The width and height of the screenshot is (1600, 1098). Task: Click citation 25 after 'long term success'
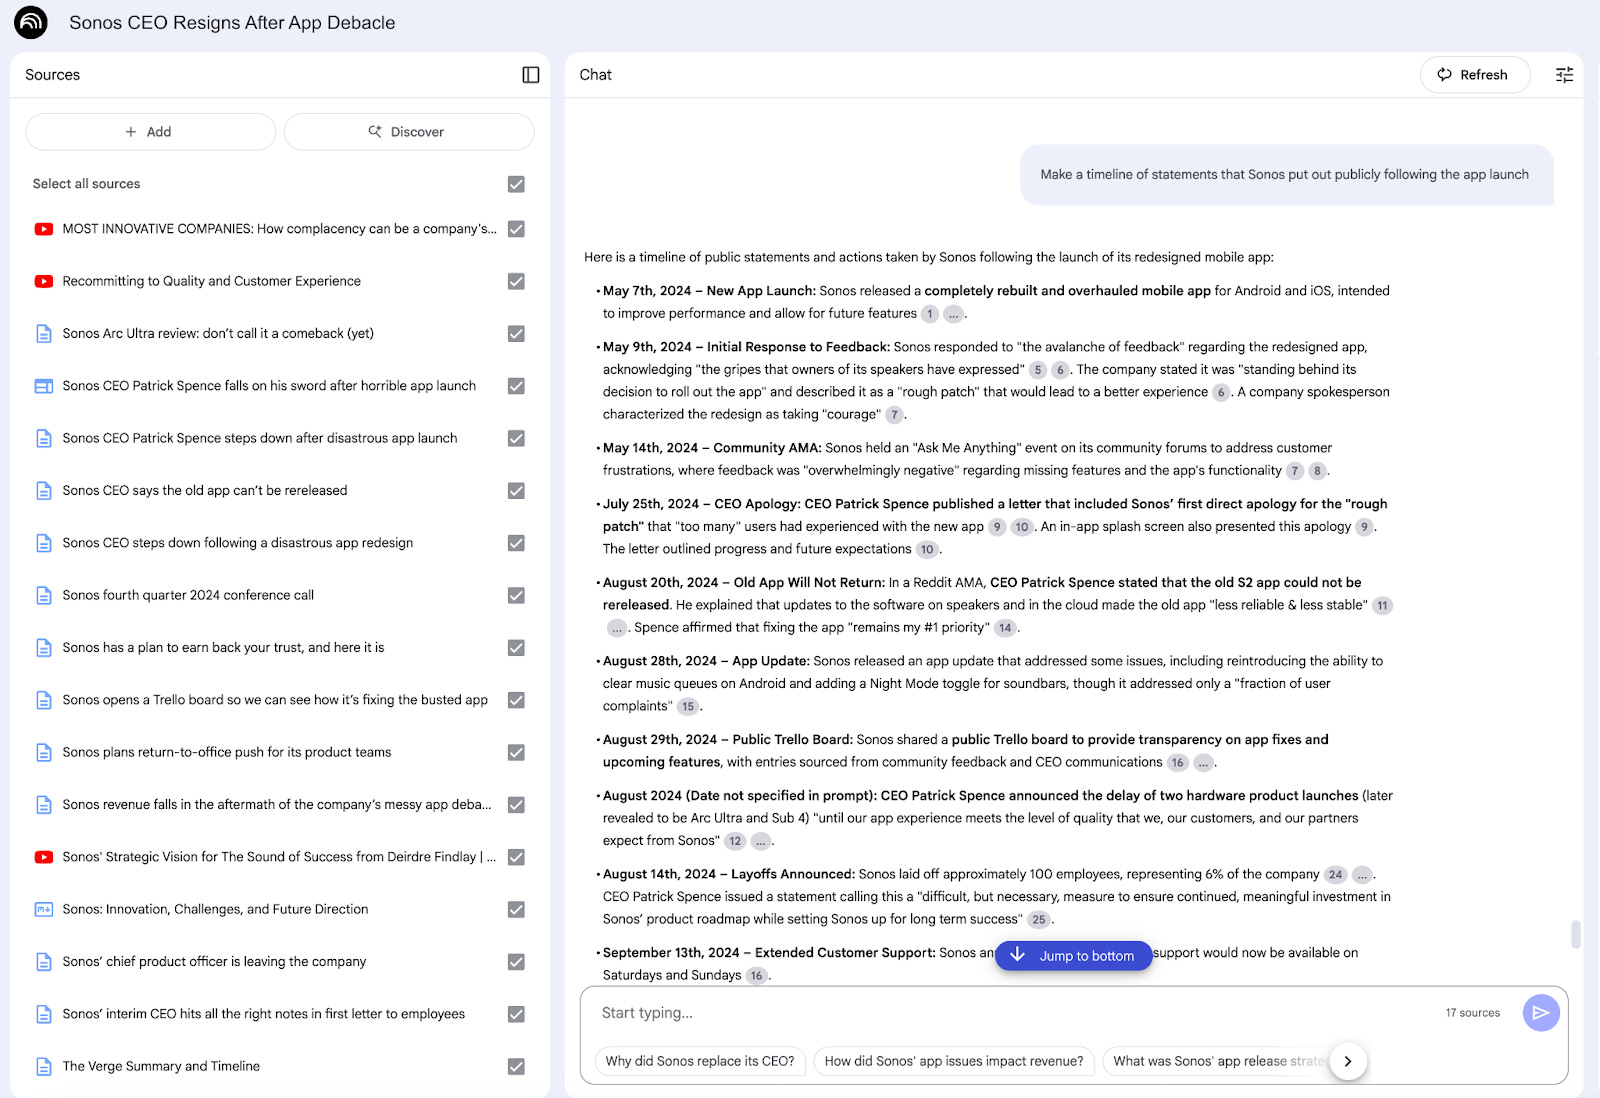pyautogui.click(x=1039, y=920)
